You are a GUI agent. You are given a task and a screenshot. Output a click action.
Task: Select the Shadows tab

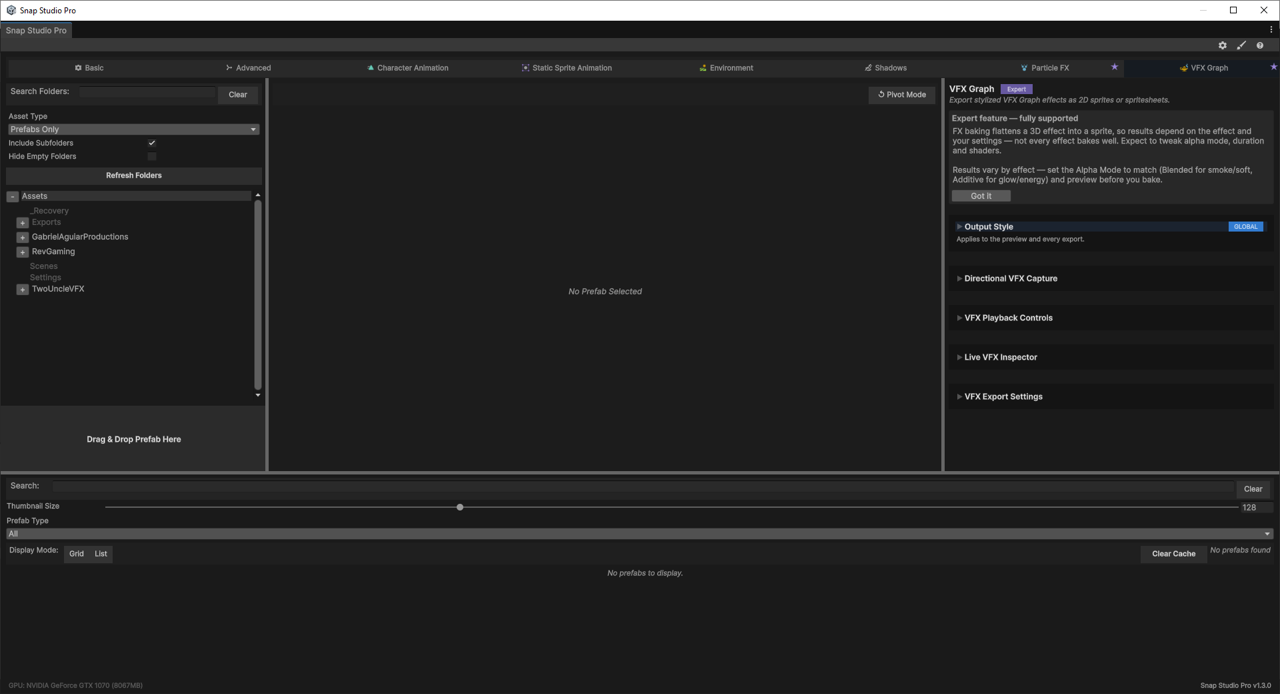coord(885,68)
